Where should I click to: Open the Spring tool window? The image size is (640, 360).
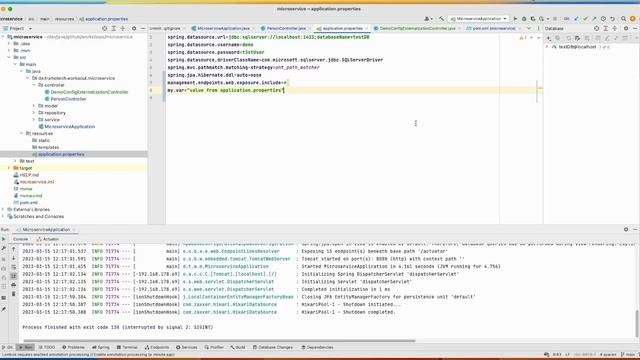pos(101,347)
